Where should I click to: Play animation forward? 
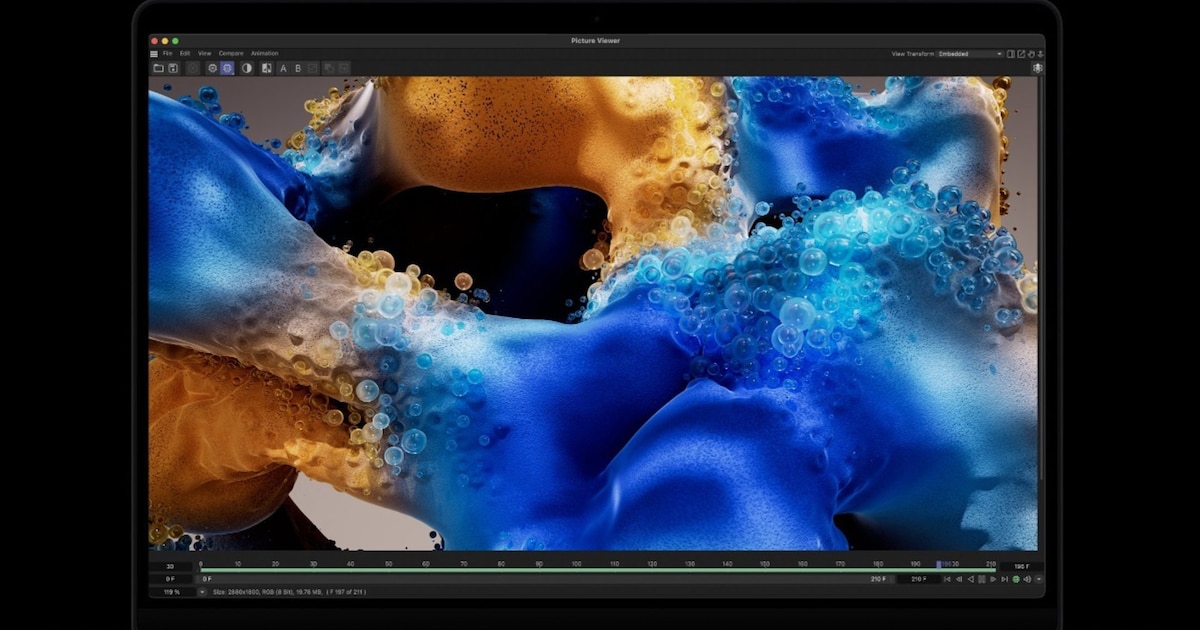point(993,579)
